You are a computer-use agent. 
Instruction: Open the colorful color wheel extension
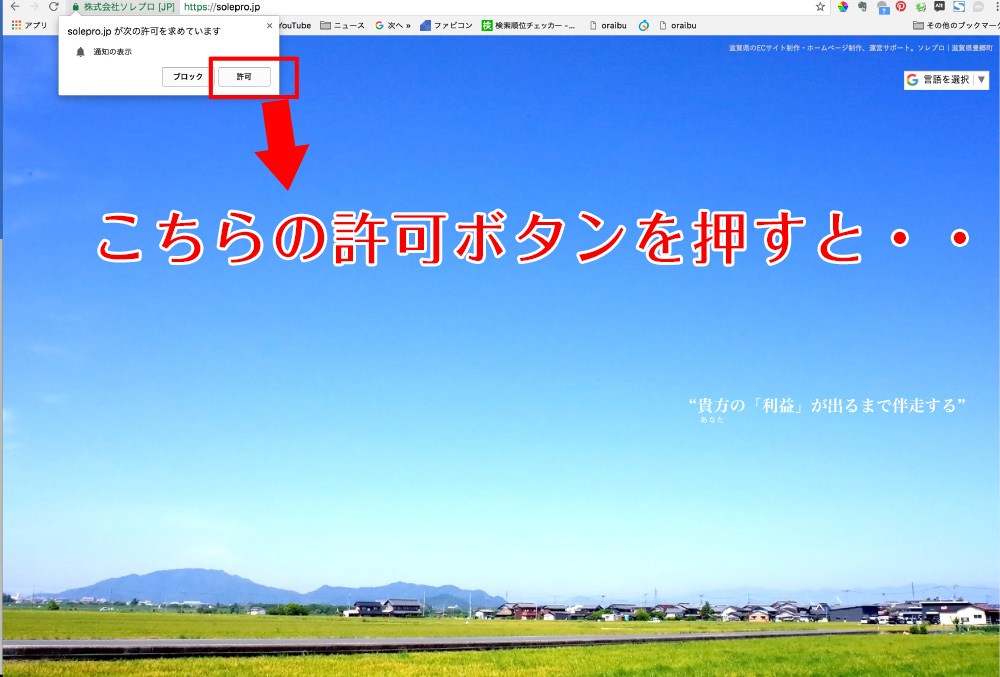coord(843,6)
